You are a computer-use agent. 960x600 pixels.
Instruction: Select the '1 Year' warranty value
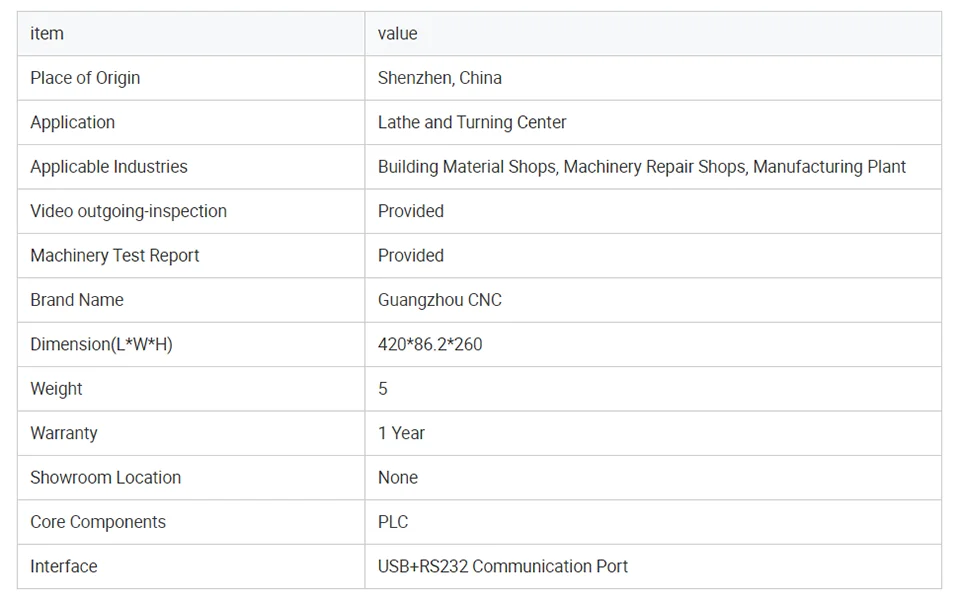[401, 433]
